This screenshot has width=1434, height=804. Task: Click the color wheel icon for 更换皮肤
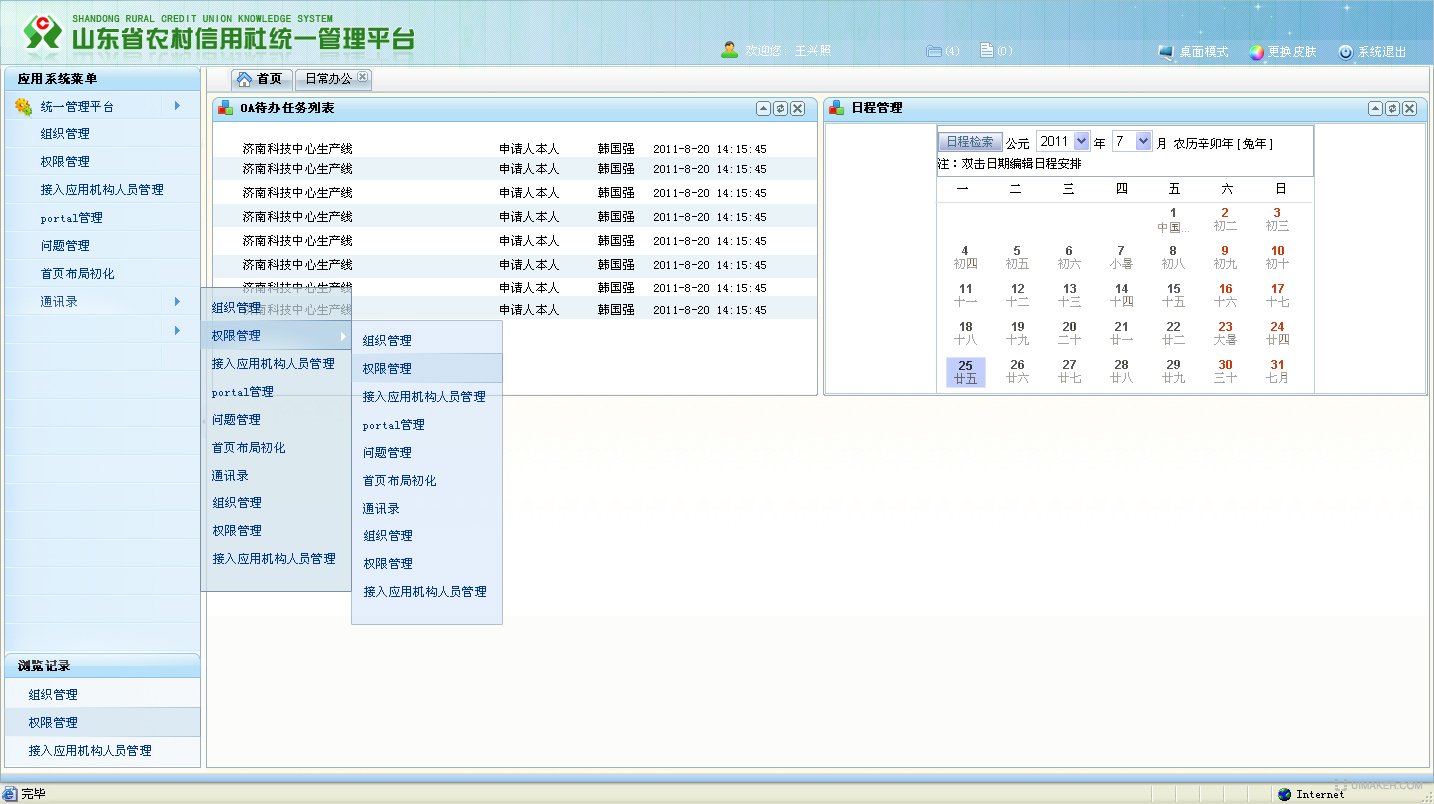[x=1257, y=52]
